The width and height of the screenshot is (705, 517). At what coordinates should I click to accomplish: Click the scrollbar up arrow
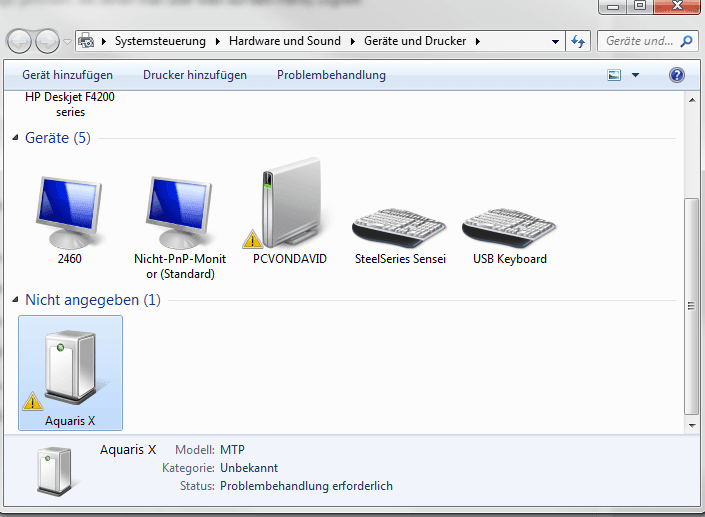click(692, 100)
